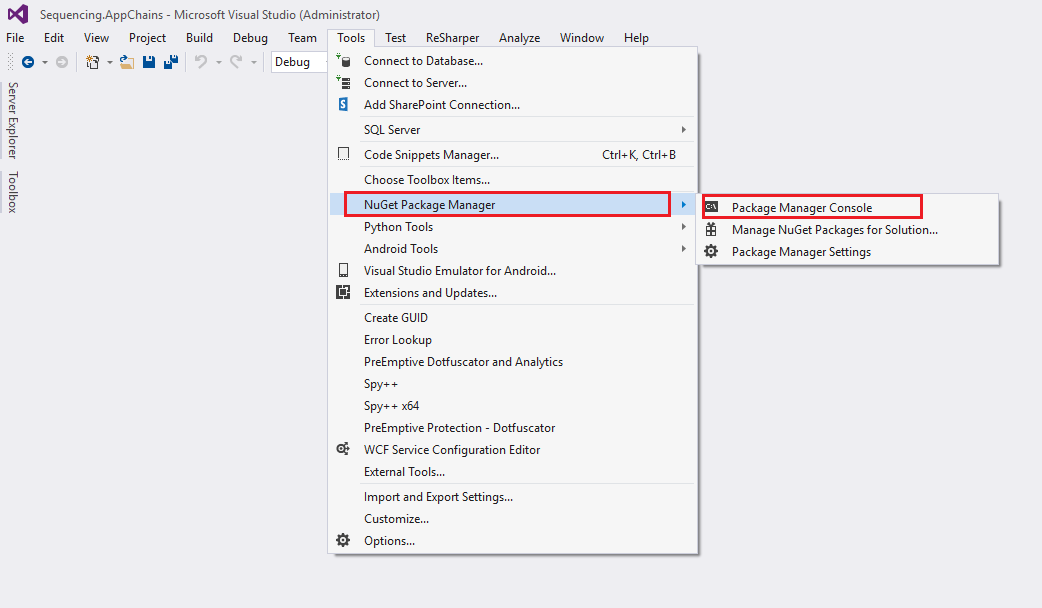Image resolution: width=1042 pixels, height=608 pixels.
Task: Select Connect to Database
Action: point(513,60)
